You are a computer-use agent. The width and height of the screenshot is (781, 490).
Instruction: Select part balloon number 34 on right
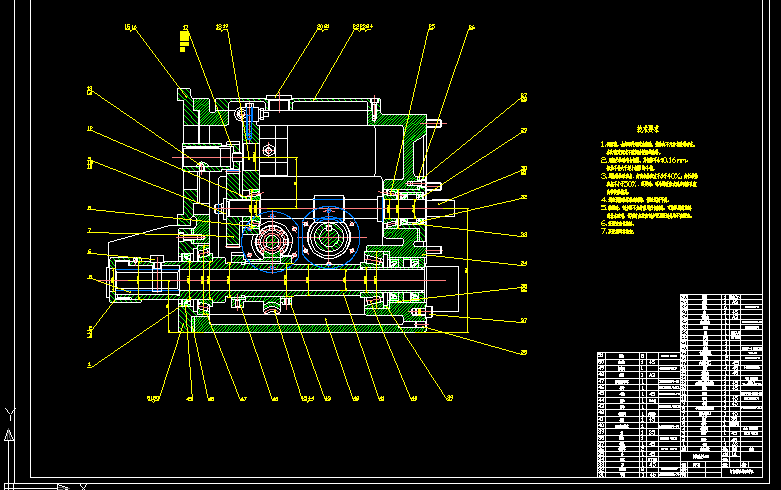pos(523,264)
